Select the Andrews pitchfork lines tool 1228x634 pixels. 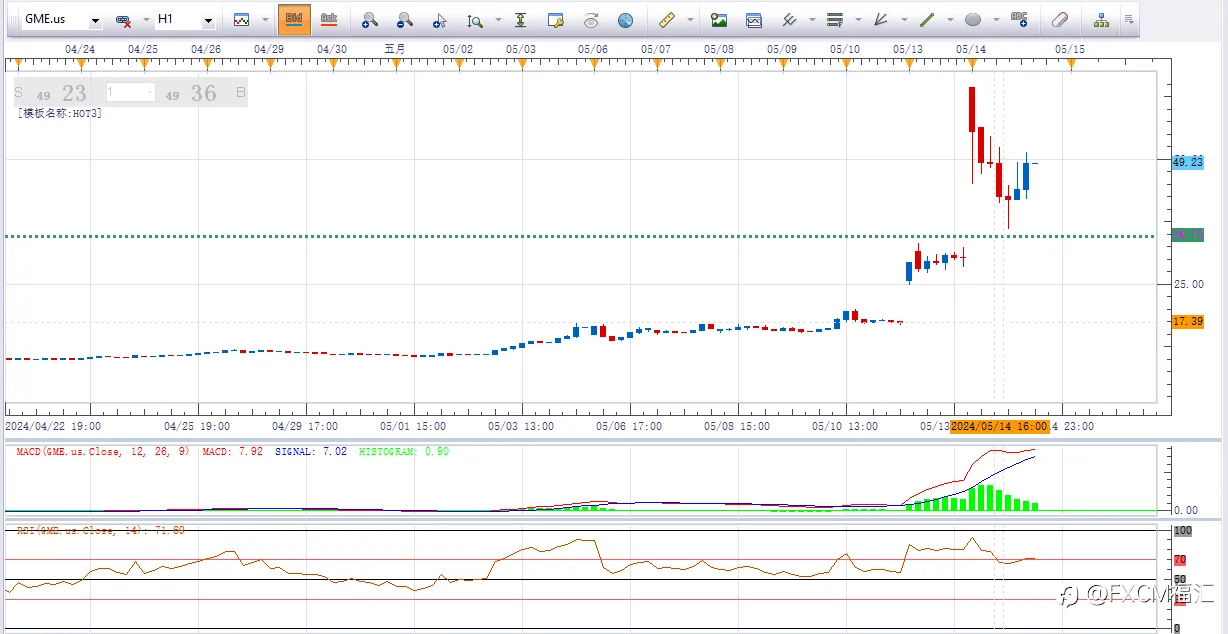pos(789,20)
